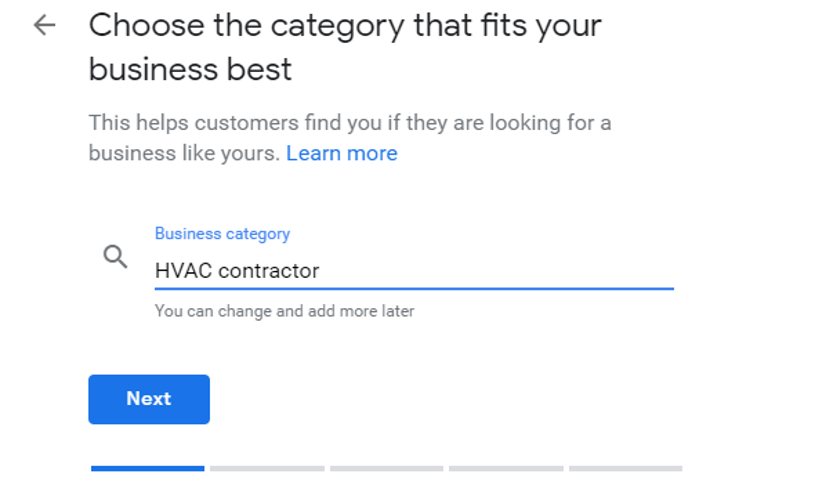
Task: Select the last progress step segment
Action: [x=626, y=469]
